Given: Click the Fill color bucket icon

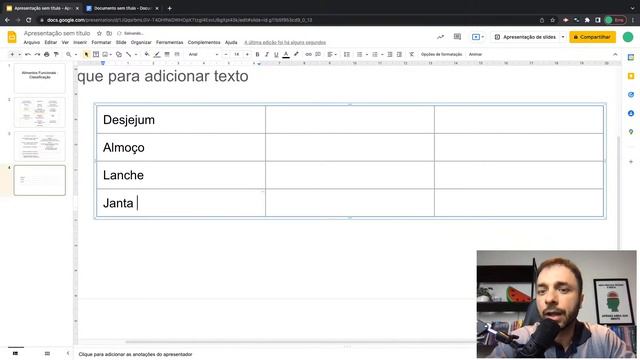Looking at the screenshot, I should [x=147, y=54].
